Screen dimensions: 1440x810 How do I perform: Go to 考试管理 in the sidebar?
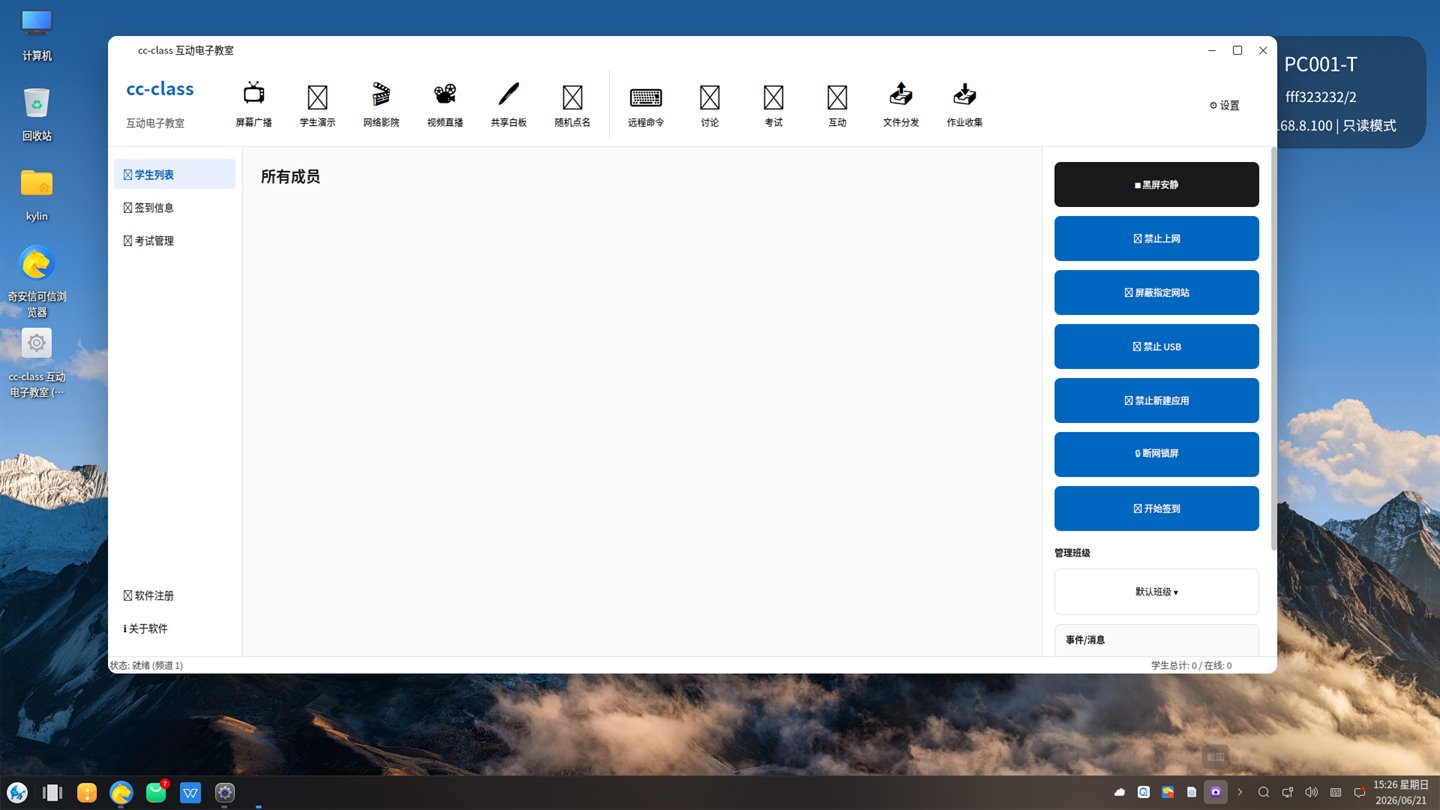click(175, 240)
